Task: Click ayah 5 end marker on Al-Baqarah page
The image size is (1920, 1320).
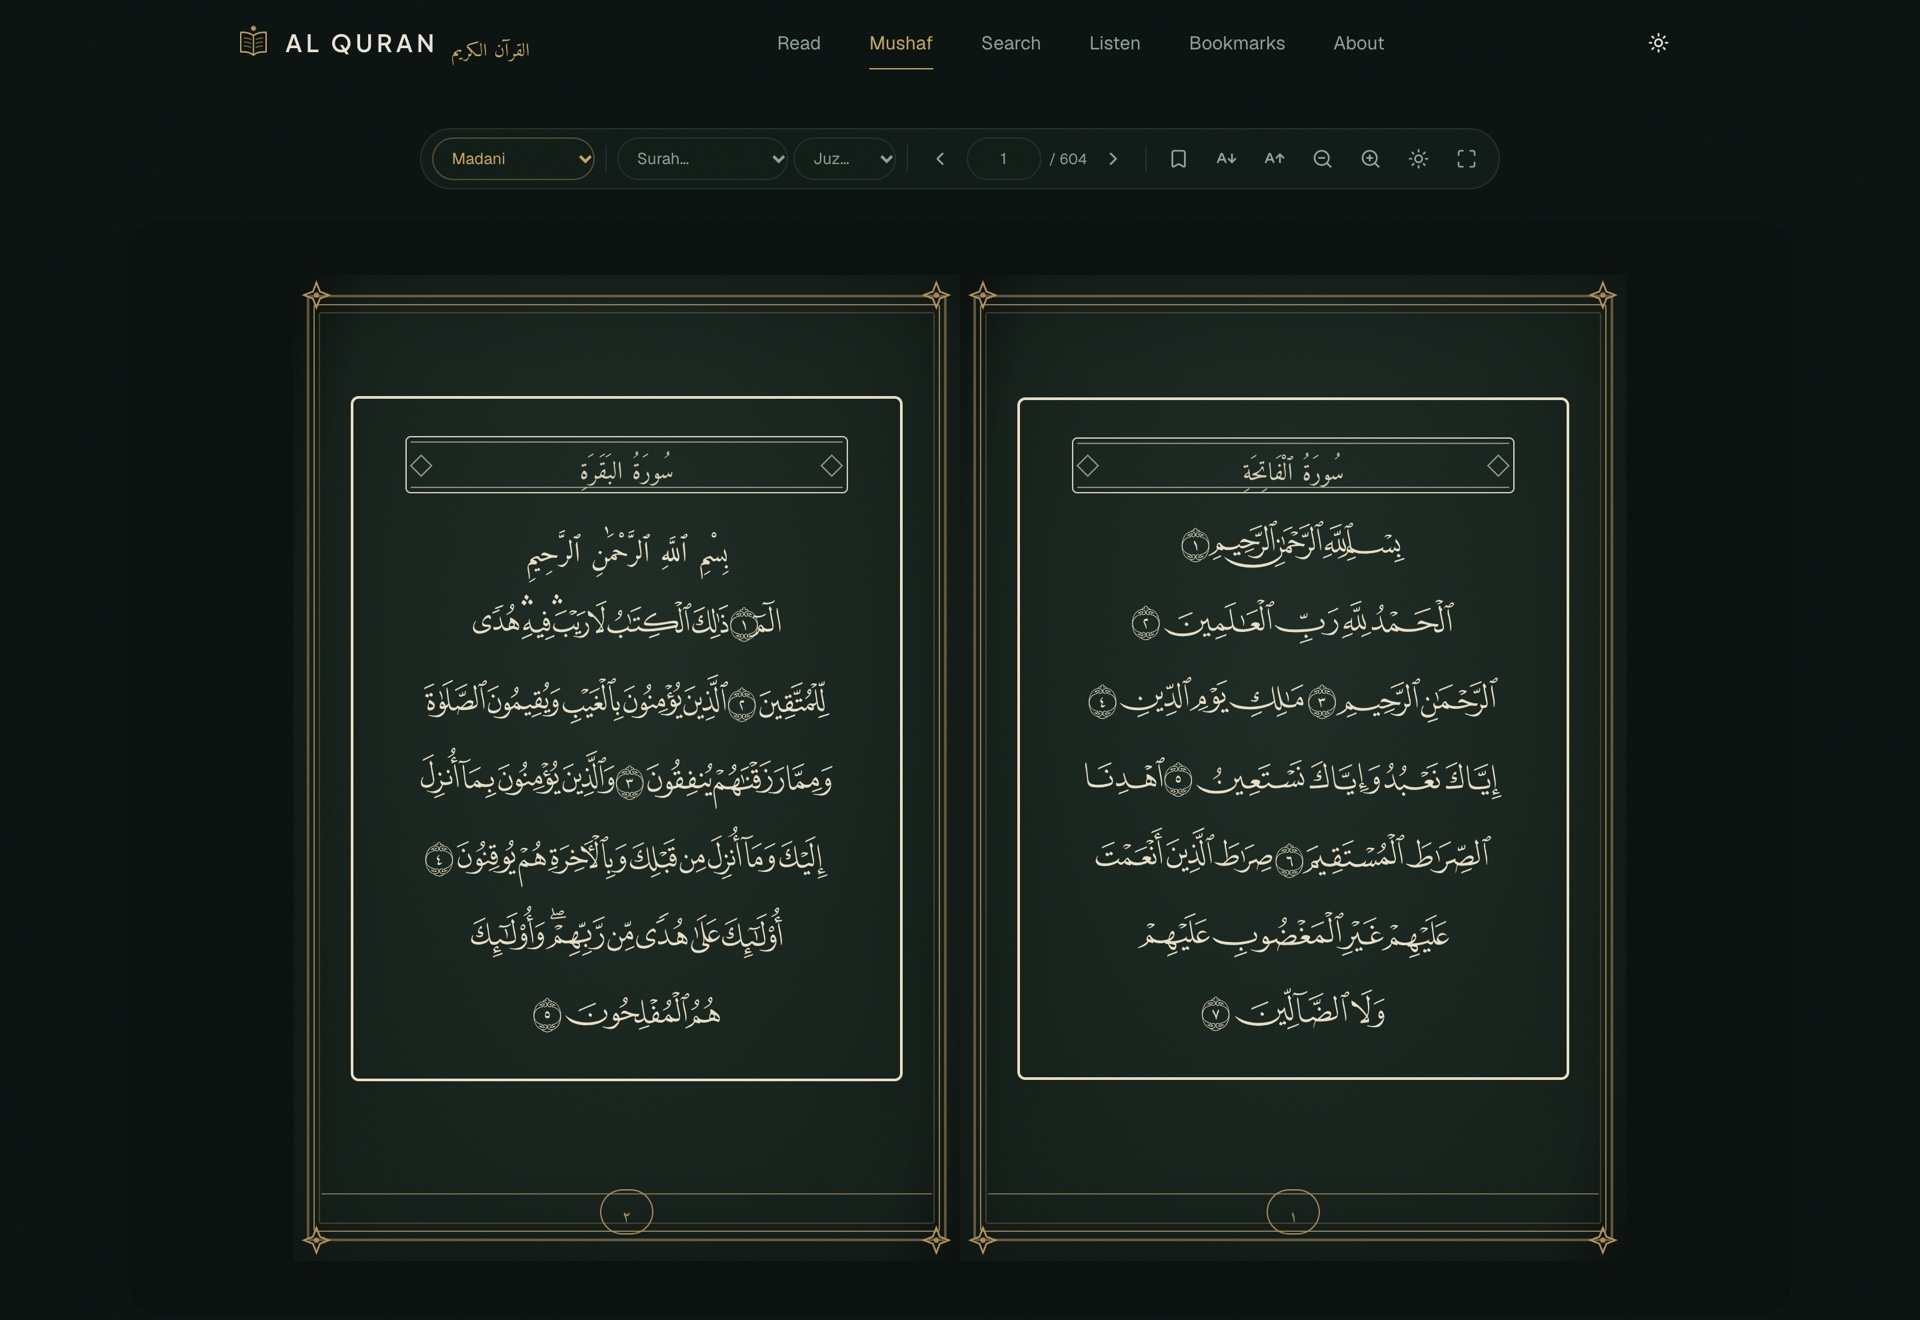Action: click(x=547, y=1015)
